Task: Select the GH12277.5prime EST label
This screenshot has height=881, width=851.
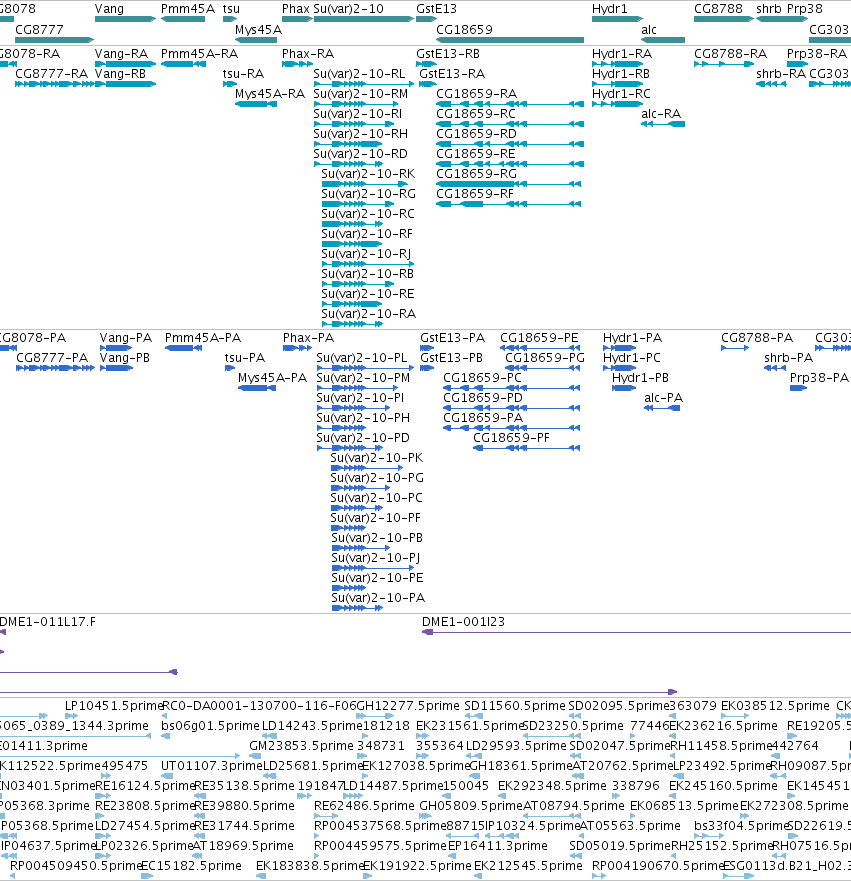Action: (x=408, y=706)
